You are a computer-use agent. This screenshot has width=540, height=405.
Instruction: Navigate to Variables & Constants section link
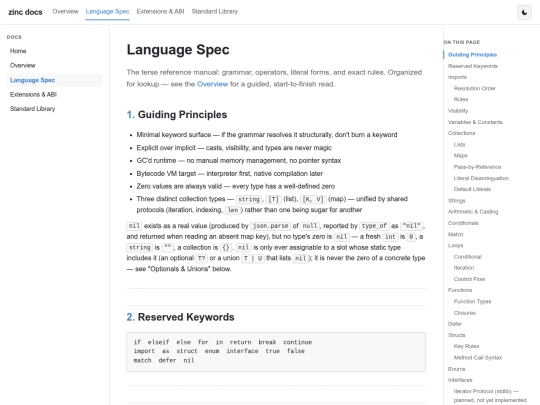tap(475, 122)
